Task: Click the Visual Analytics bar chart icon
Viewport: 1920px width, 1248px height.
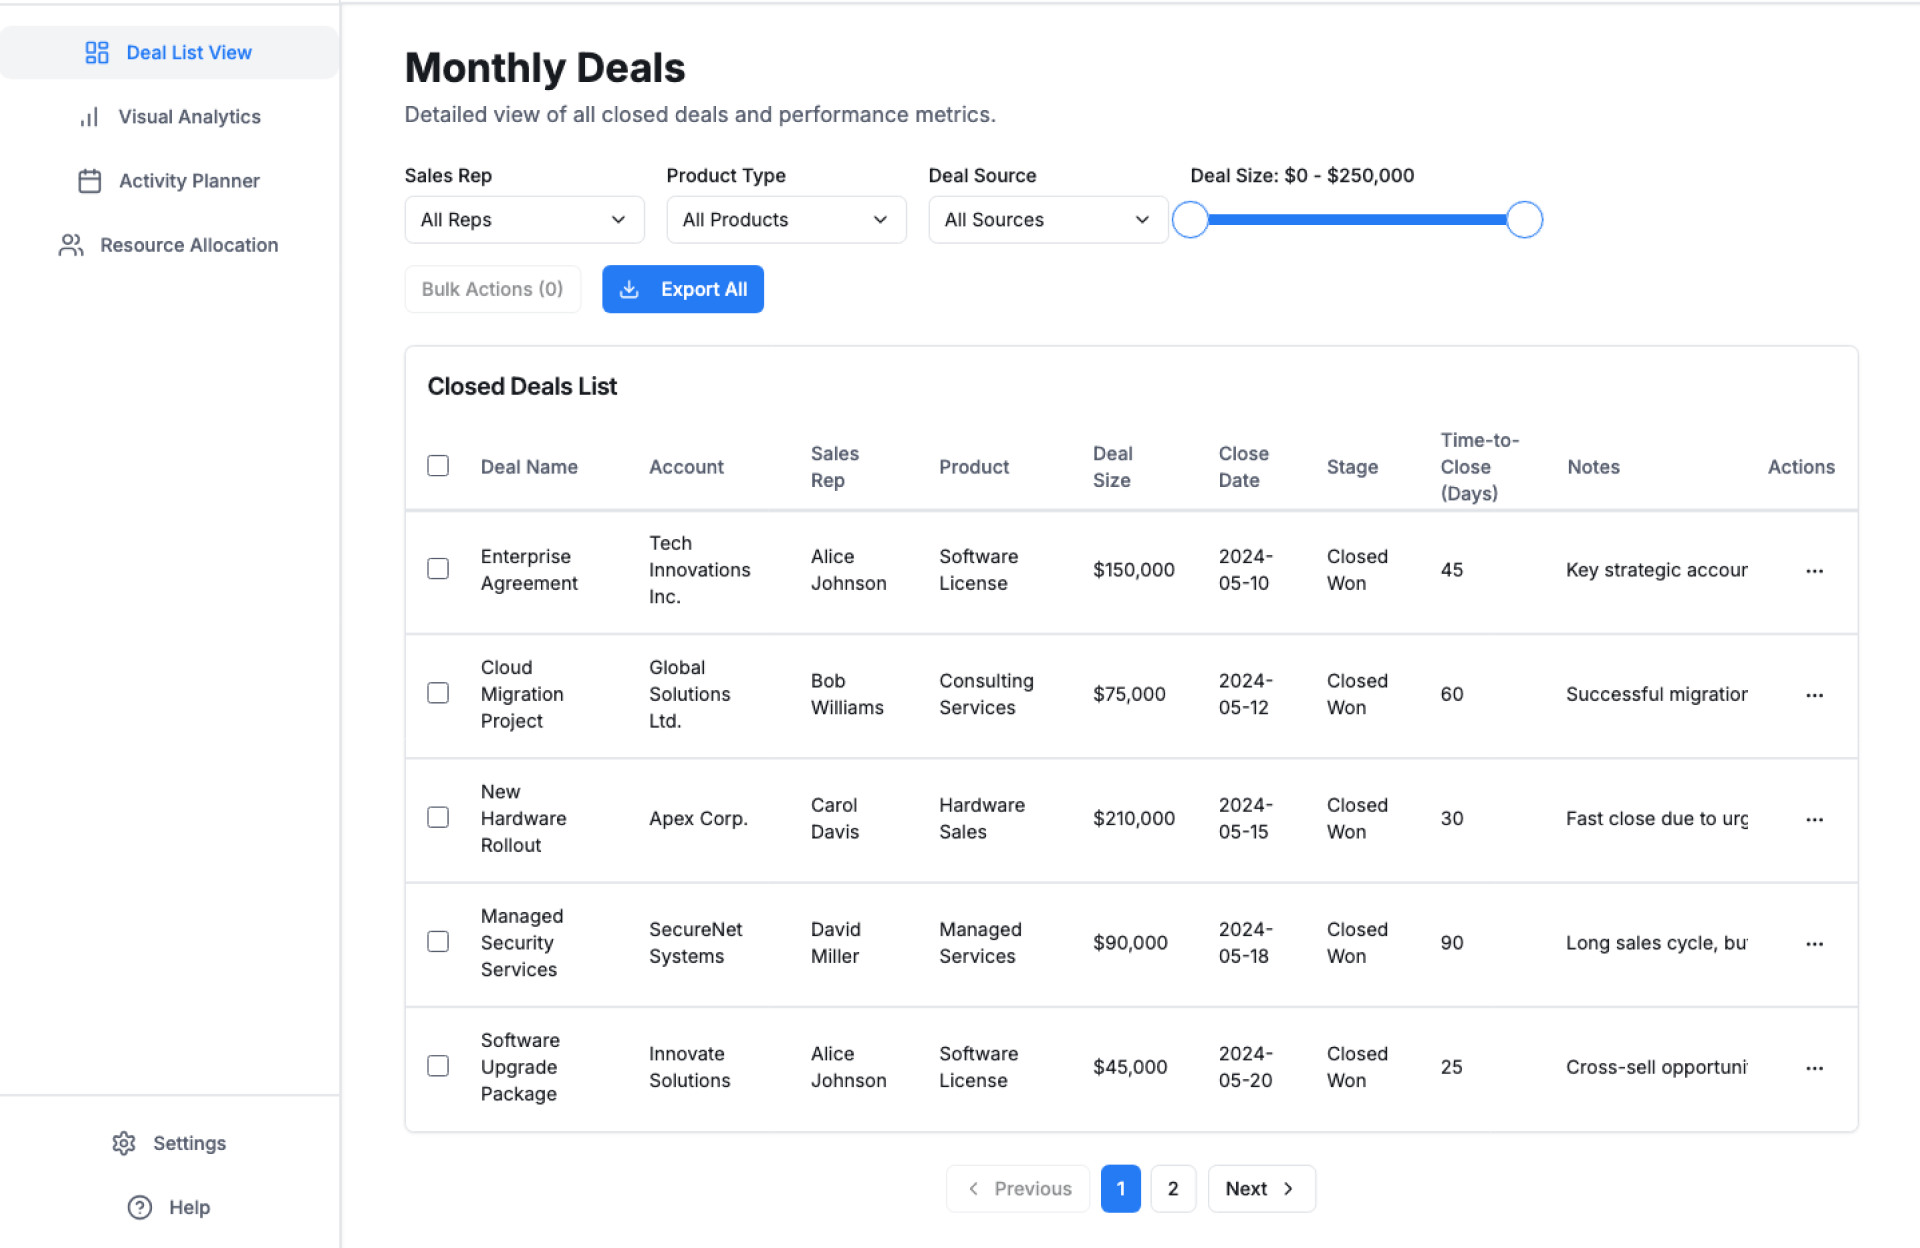Action: [x=89, y=117]
